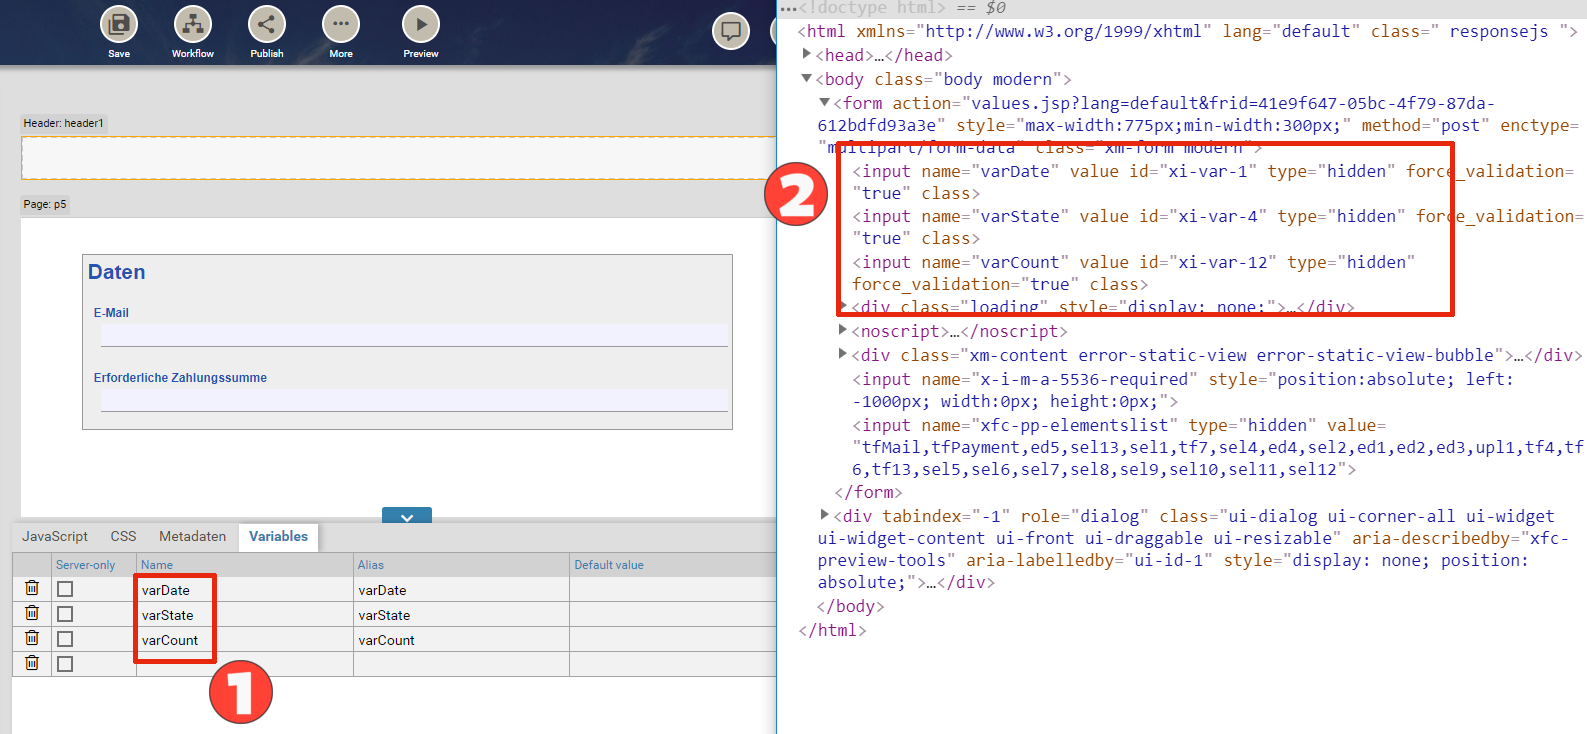Select the xfc-pp-elementslist input line
This screenshot has height=734, width=1587.
[1218, 447]
